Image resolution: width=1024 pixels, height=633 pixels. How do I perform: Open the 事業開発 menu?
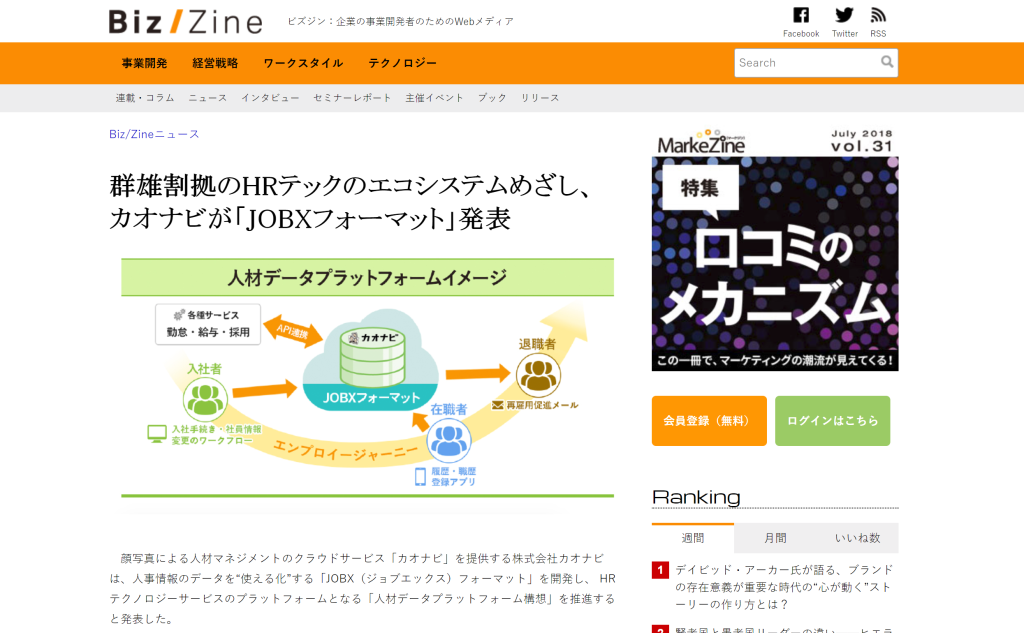point(144,63)
